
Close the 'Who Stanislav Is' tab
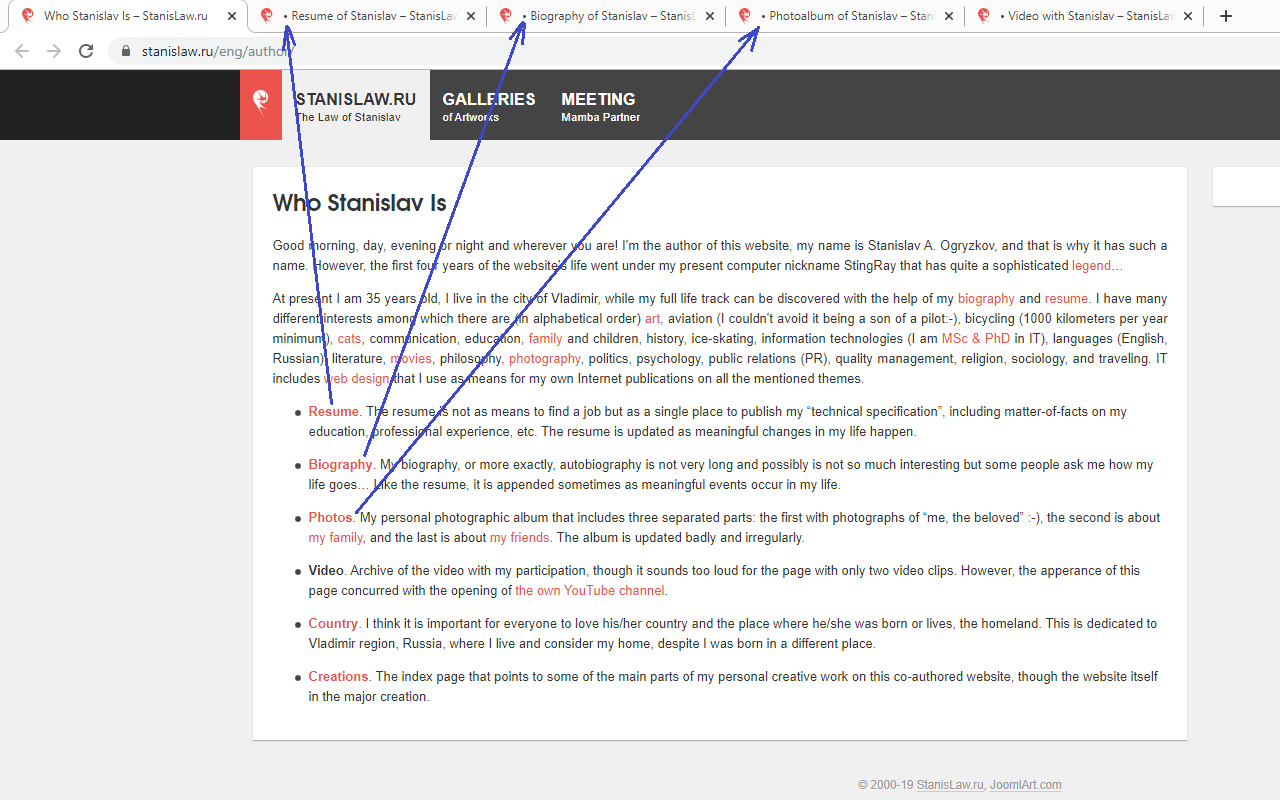(232, 16)
